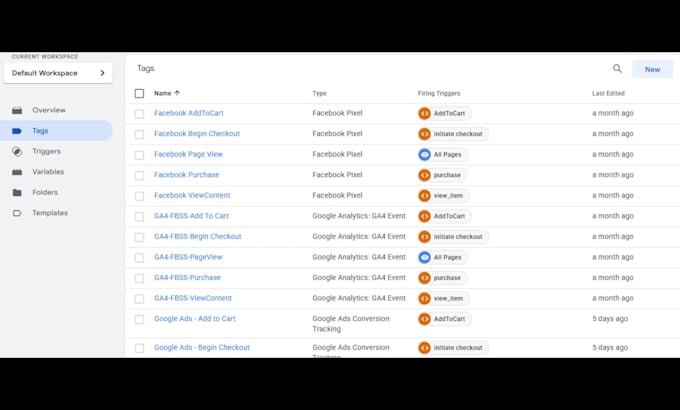680x410 pixels.
Task: Toggle the select-all tags checkbox in header
Action: (x=139, y=93)
